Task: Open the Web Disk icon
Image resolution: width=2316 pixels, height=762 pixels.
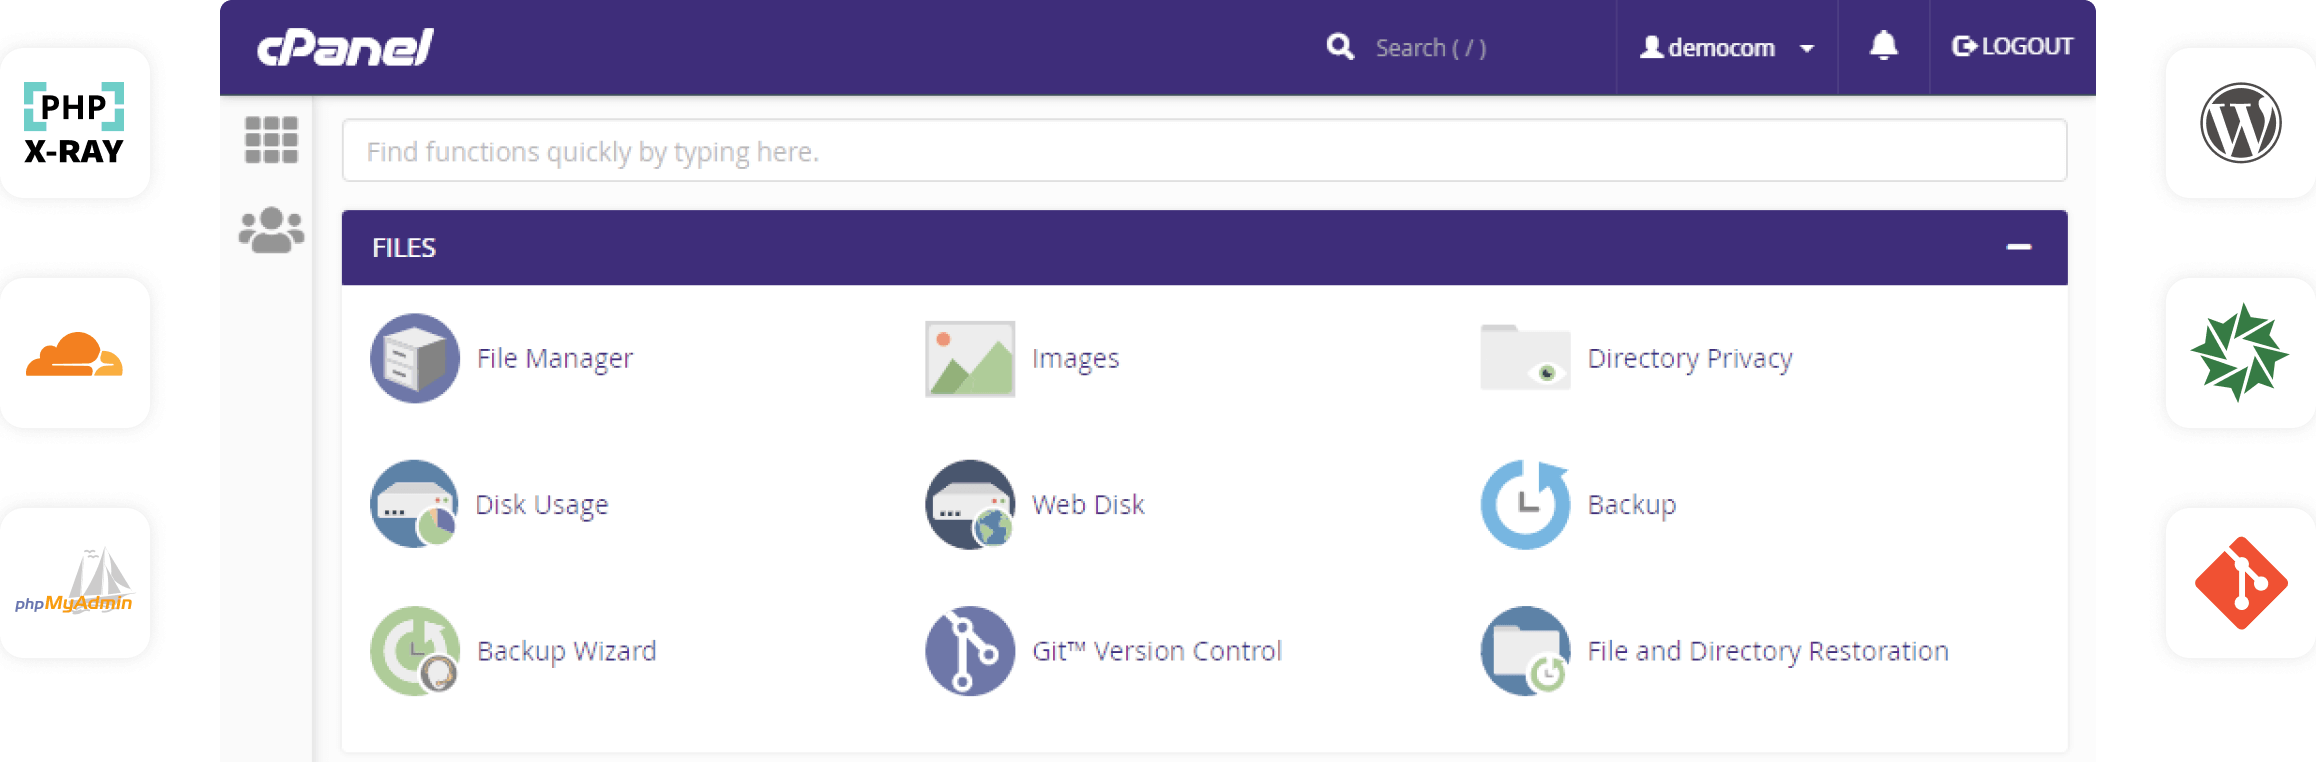Action: [970, 504]
